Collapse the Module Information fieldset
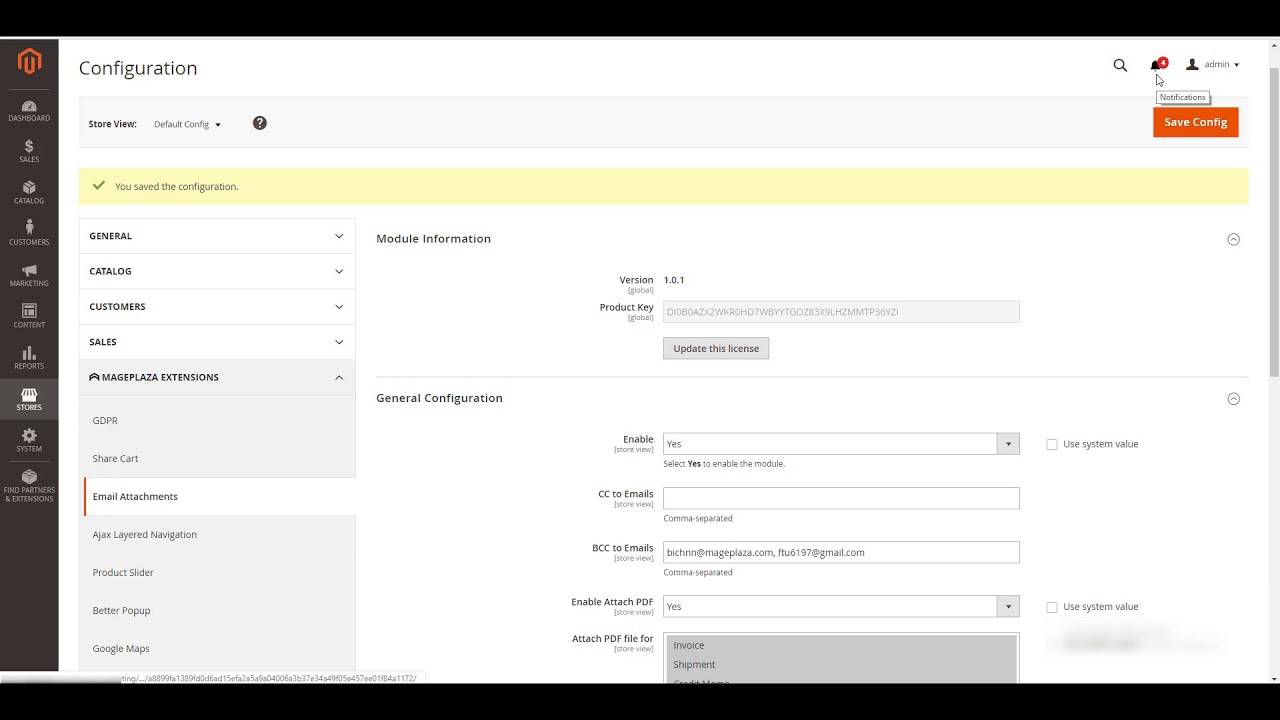This screenshot has width=1280, height=720. pos(1233,239)
